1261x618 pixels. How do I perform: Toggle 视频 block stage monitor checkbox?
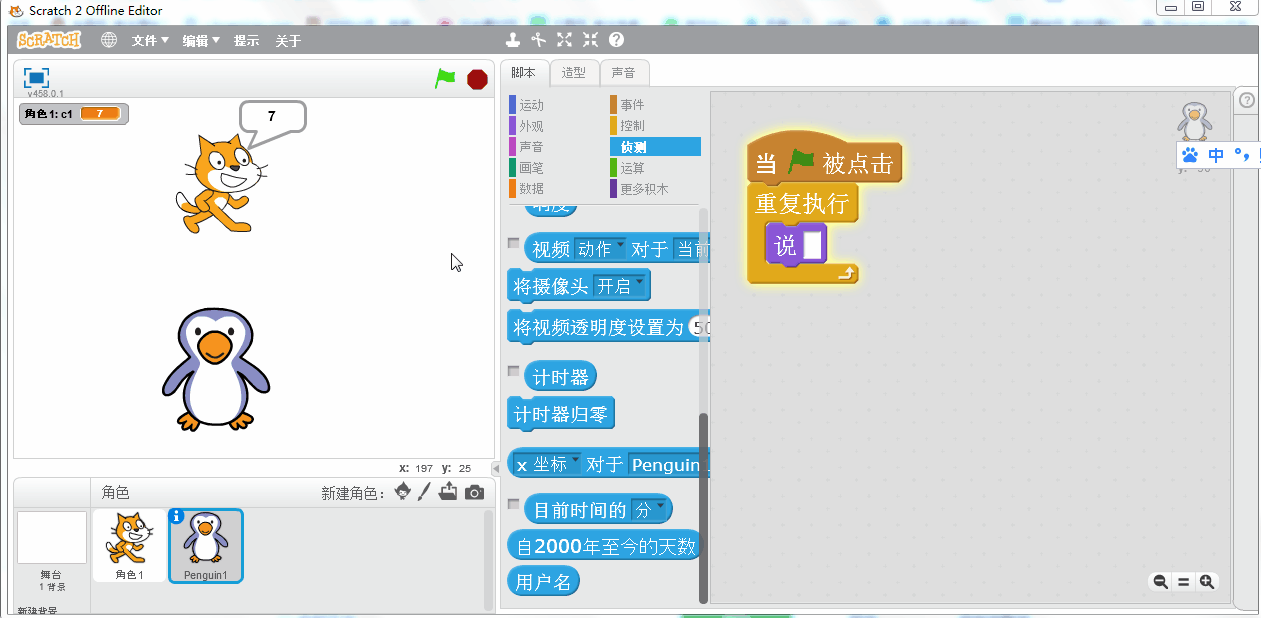point(514,243)
